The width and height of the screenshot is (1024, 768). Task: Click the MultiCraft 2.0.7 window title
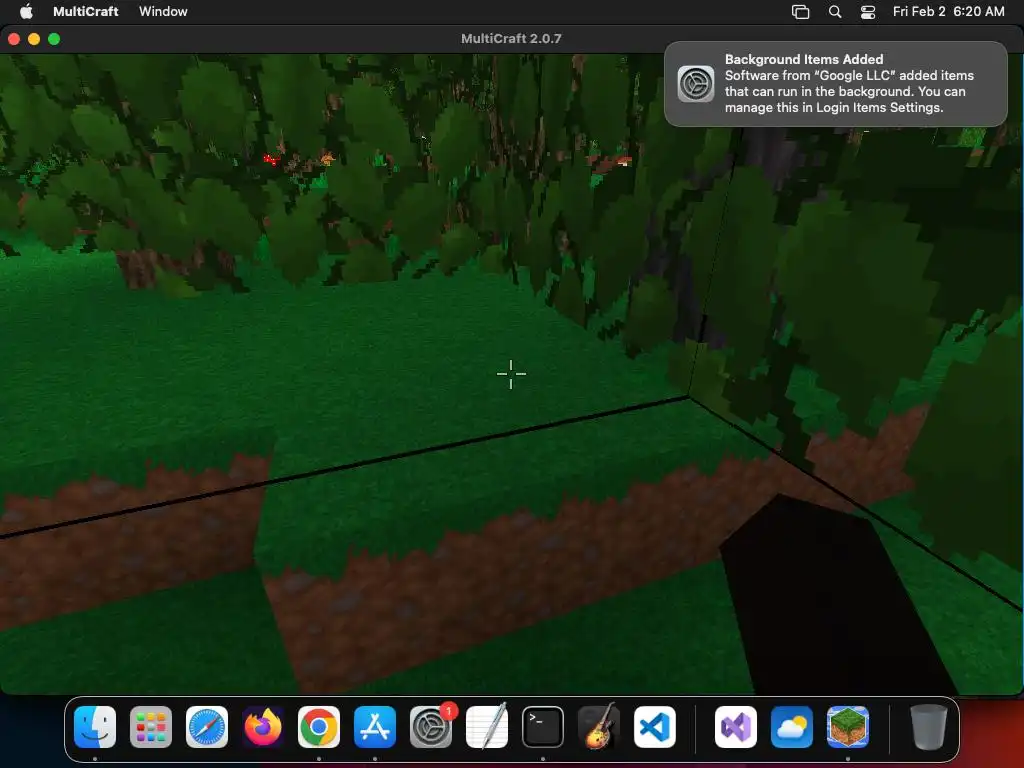tap(511, 39)
